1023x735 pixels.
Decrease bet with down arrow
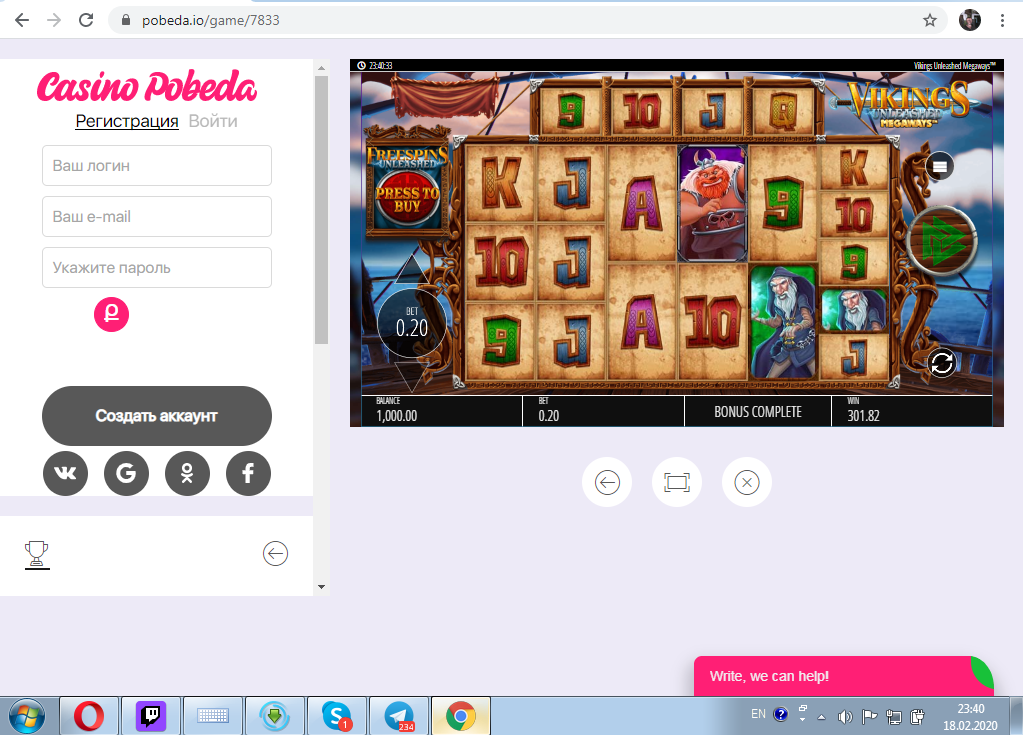[412, 376]
